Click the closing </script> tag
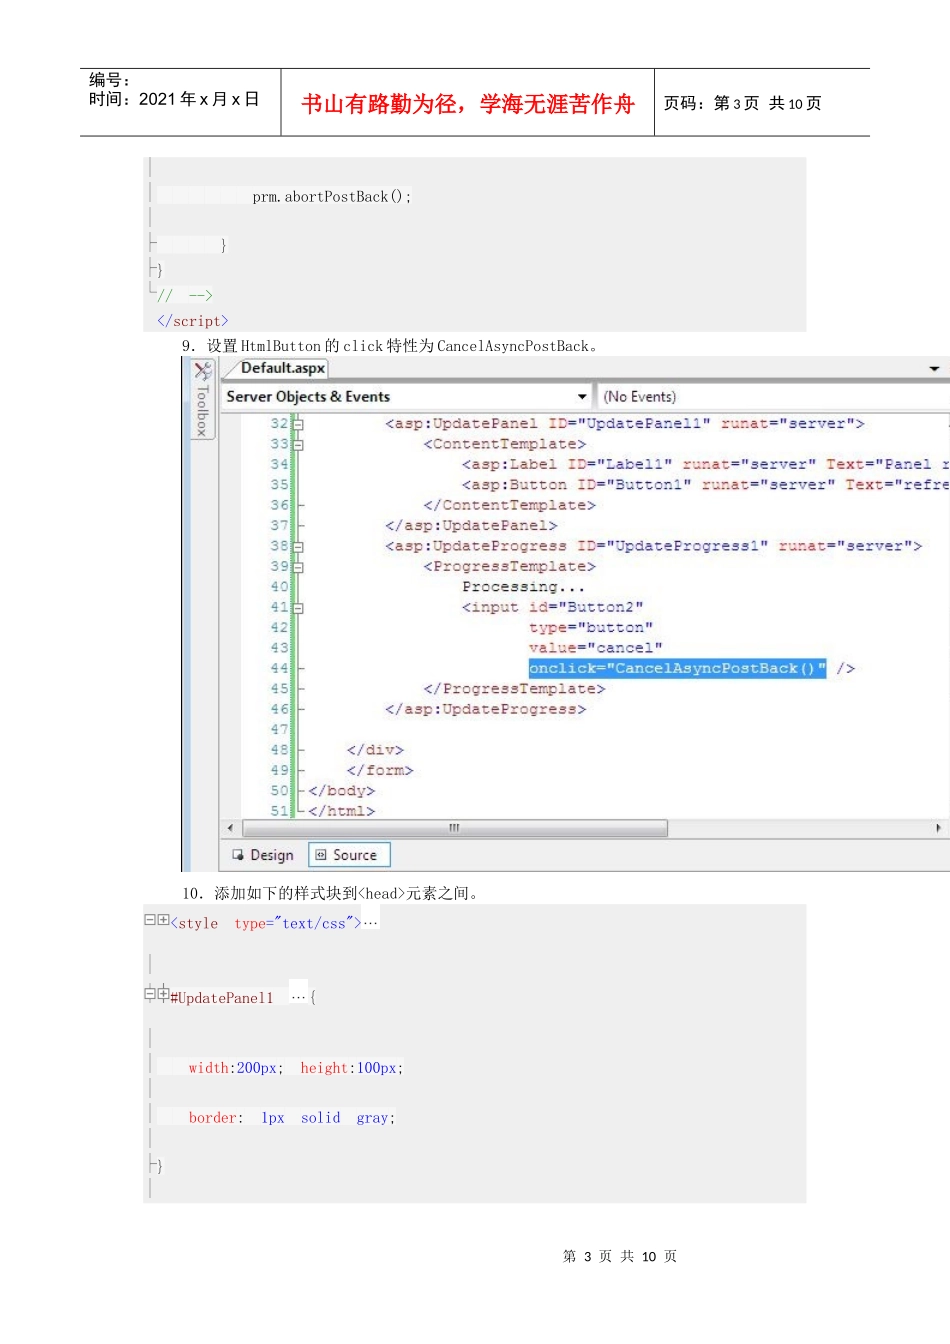The width and height of the screenshot is (950, 1344). pos(193,321)
